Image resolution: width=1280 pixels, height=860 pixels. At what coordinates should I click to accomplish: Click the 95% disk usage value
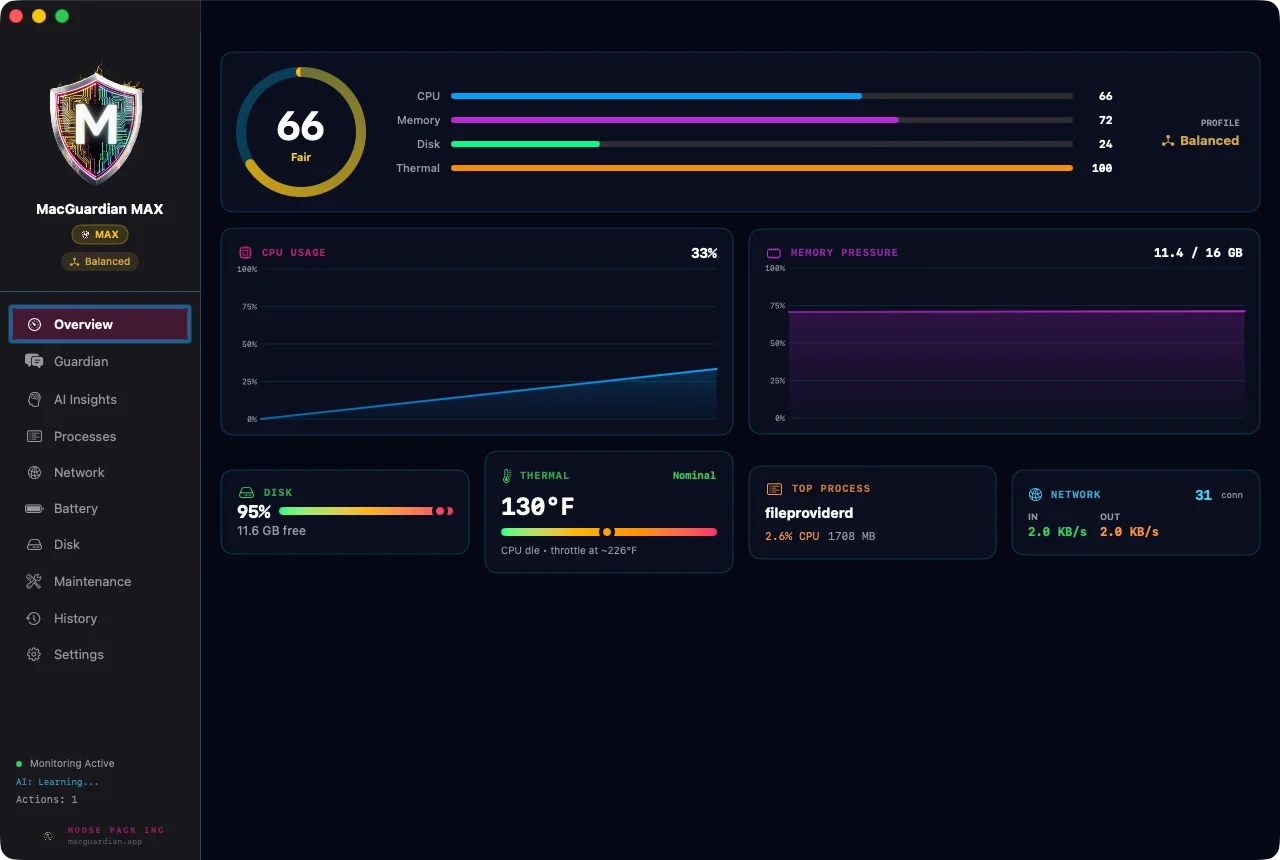254,512
